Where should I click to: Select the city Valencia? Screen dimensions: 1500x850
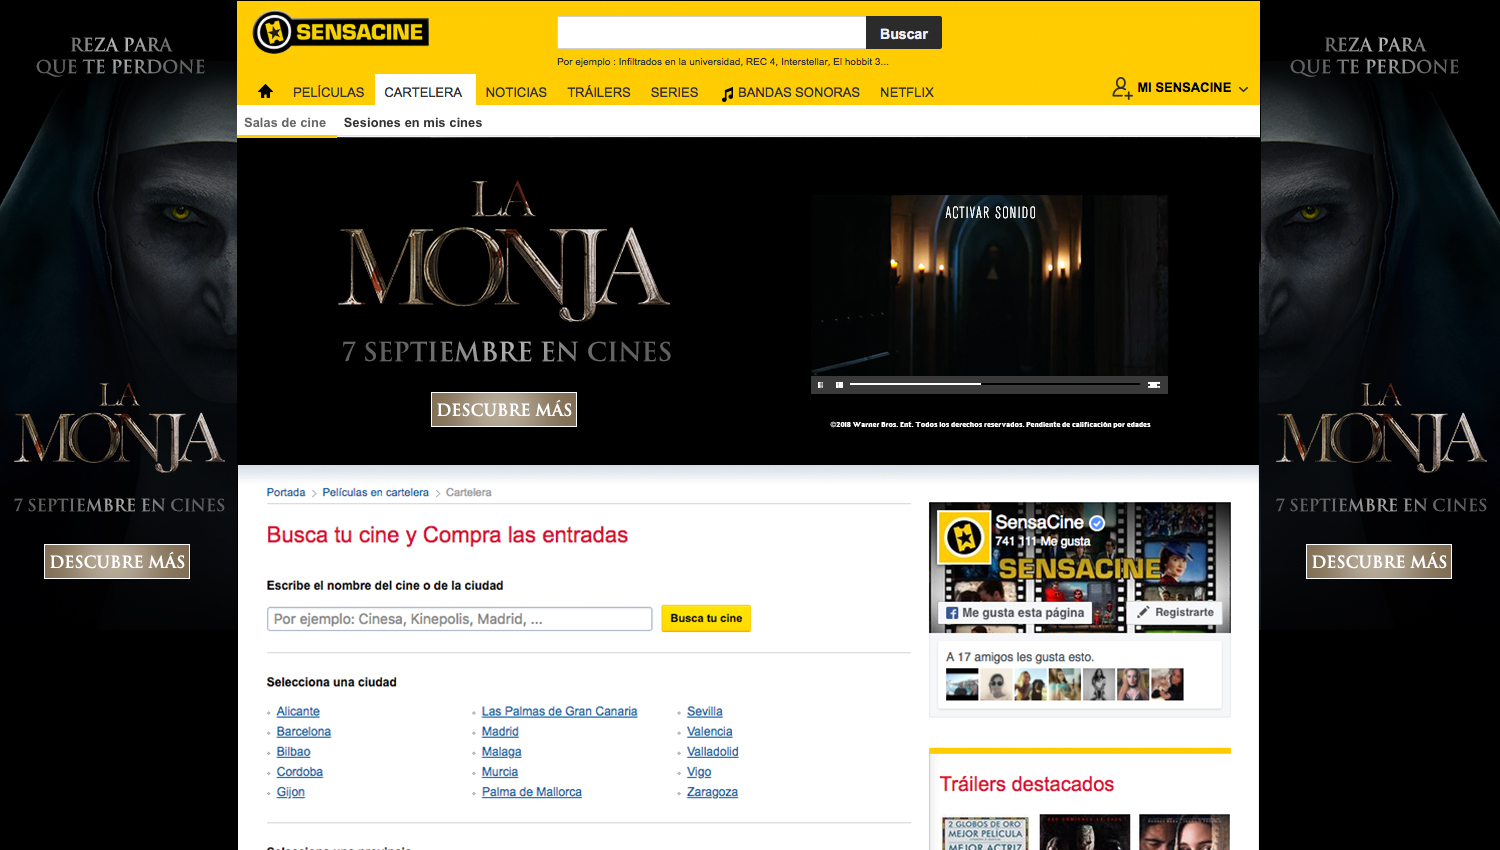709,731
